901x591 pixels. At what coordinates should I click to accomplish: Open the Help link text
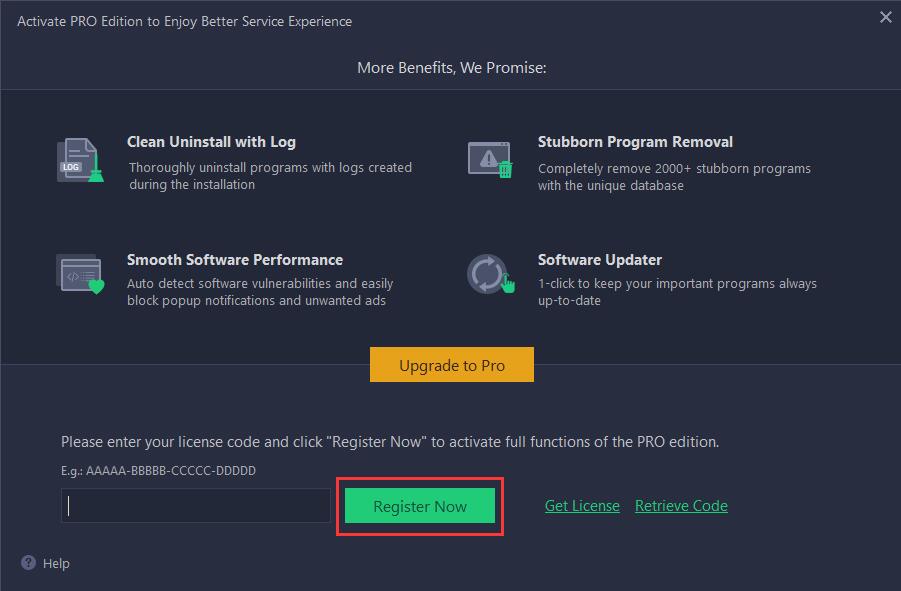tap(56, 563)
